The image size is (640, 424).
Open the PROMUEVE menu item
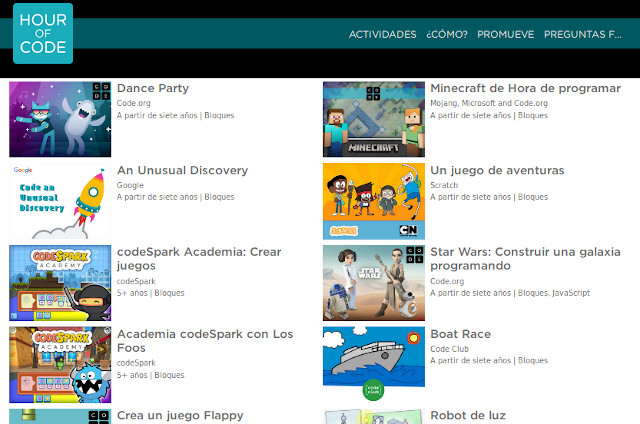(506, 34)
